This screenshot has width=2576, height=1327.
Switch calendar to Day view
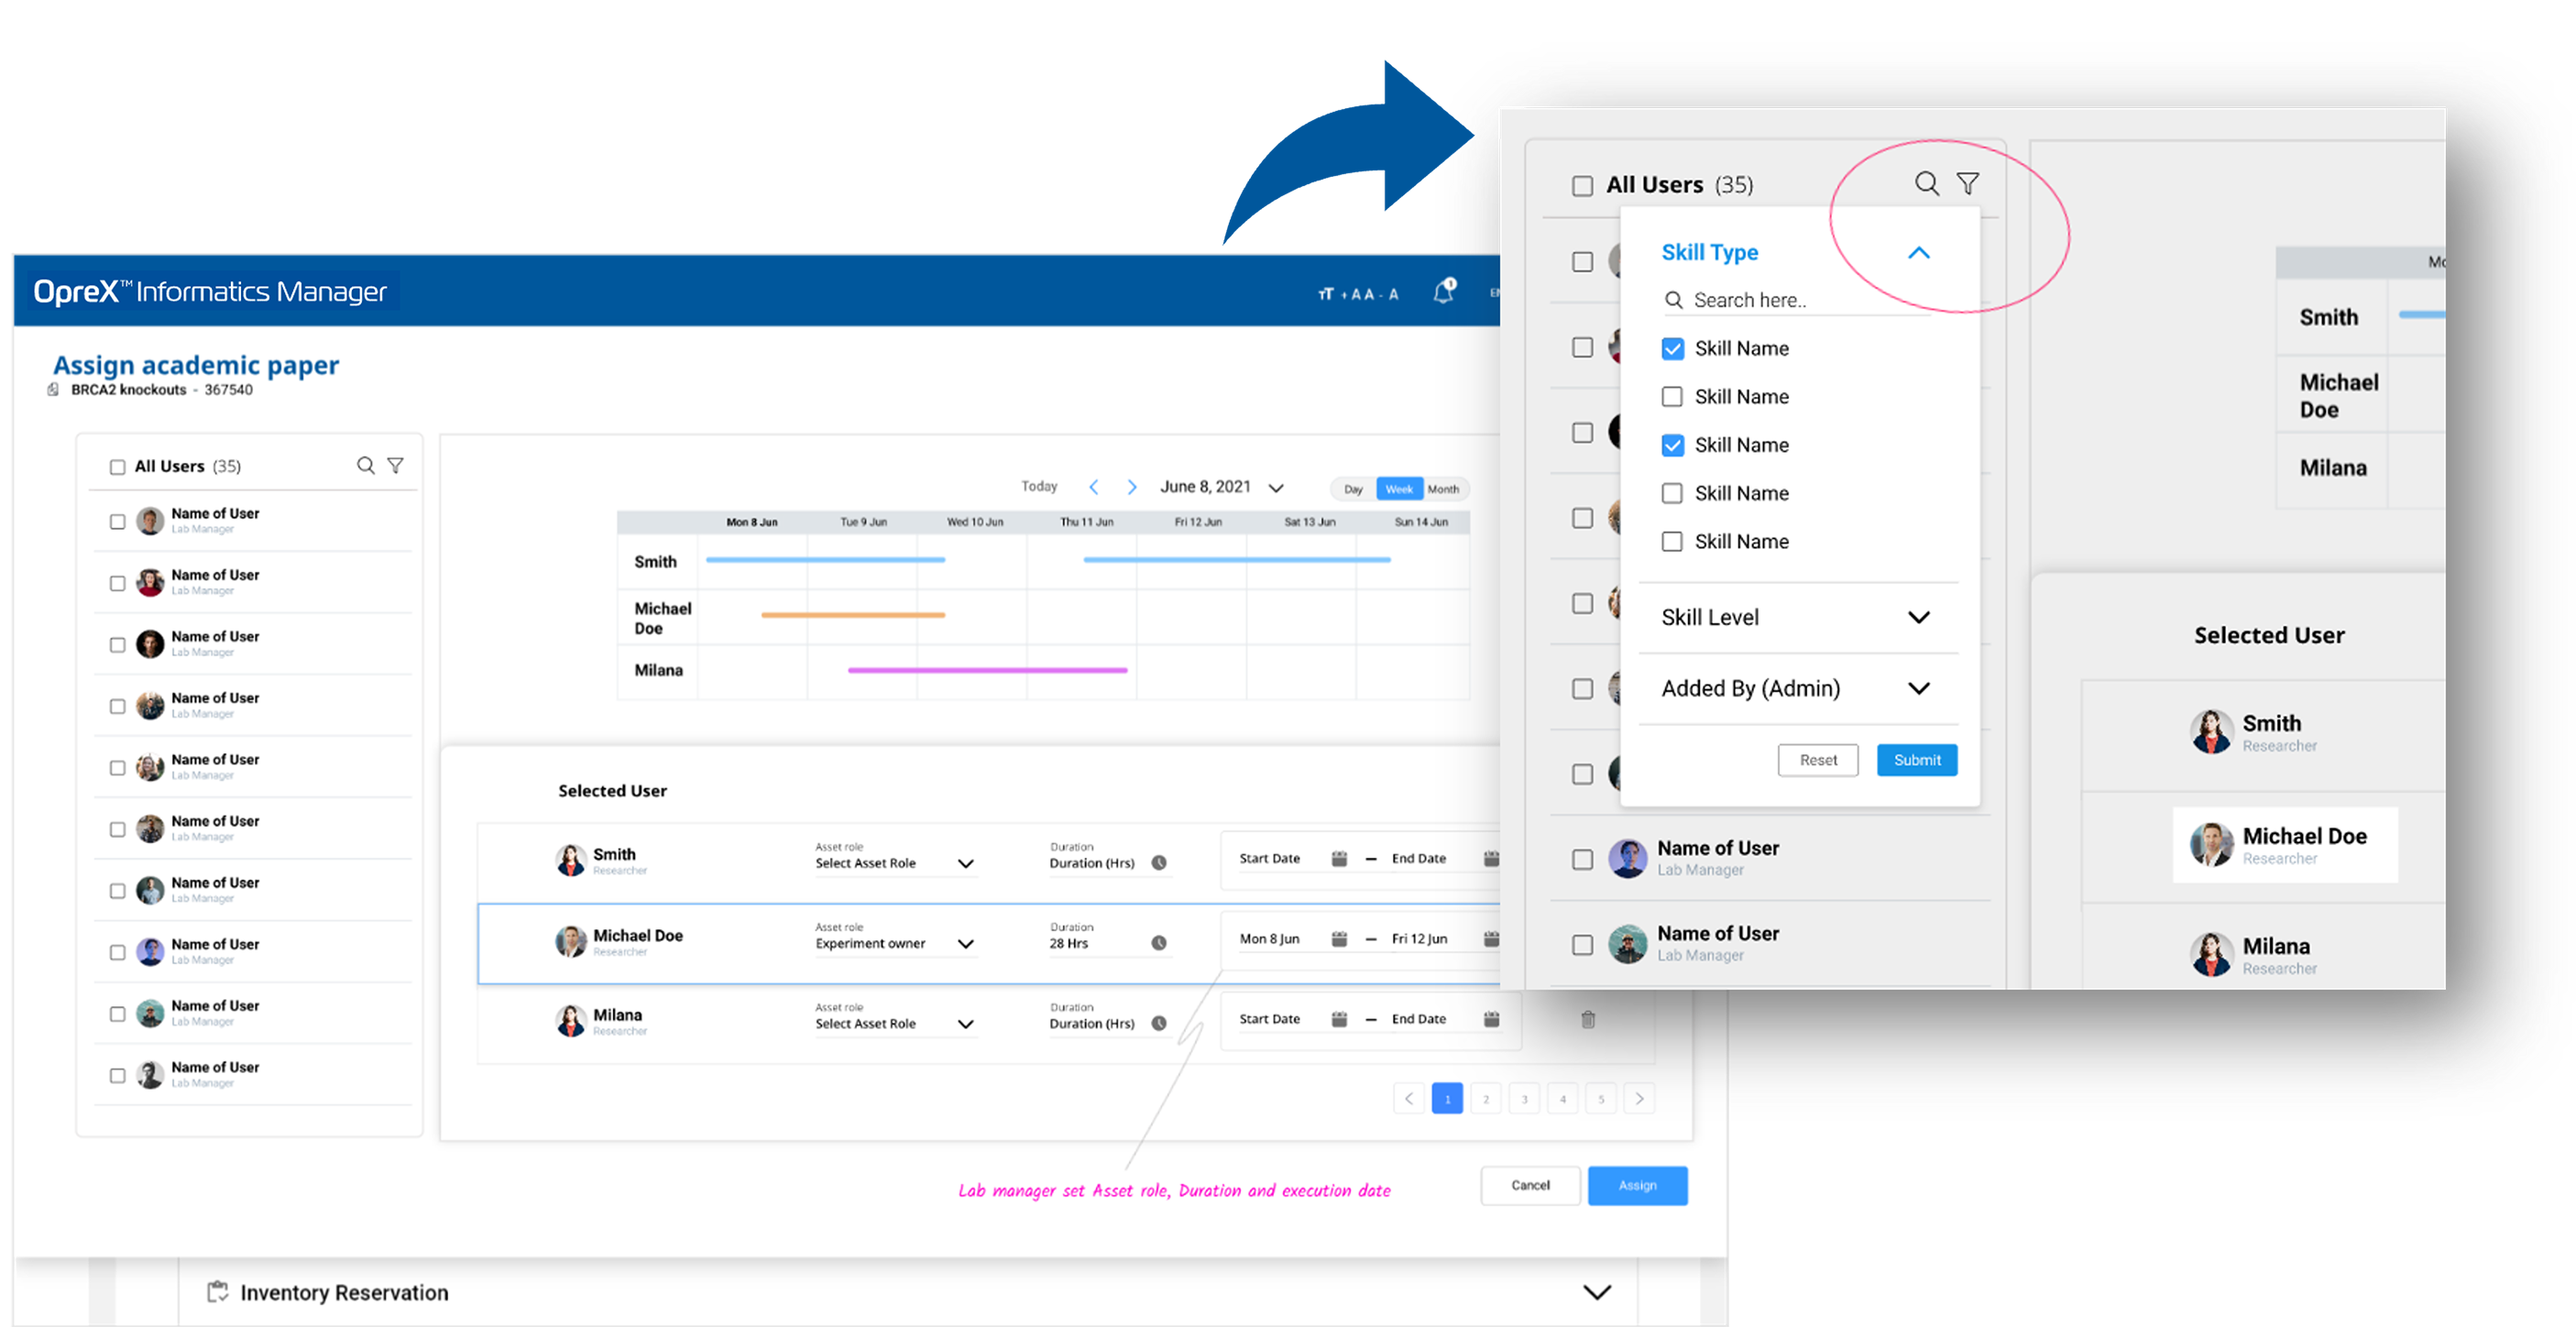[x=1353, y=489]
